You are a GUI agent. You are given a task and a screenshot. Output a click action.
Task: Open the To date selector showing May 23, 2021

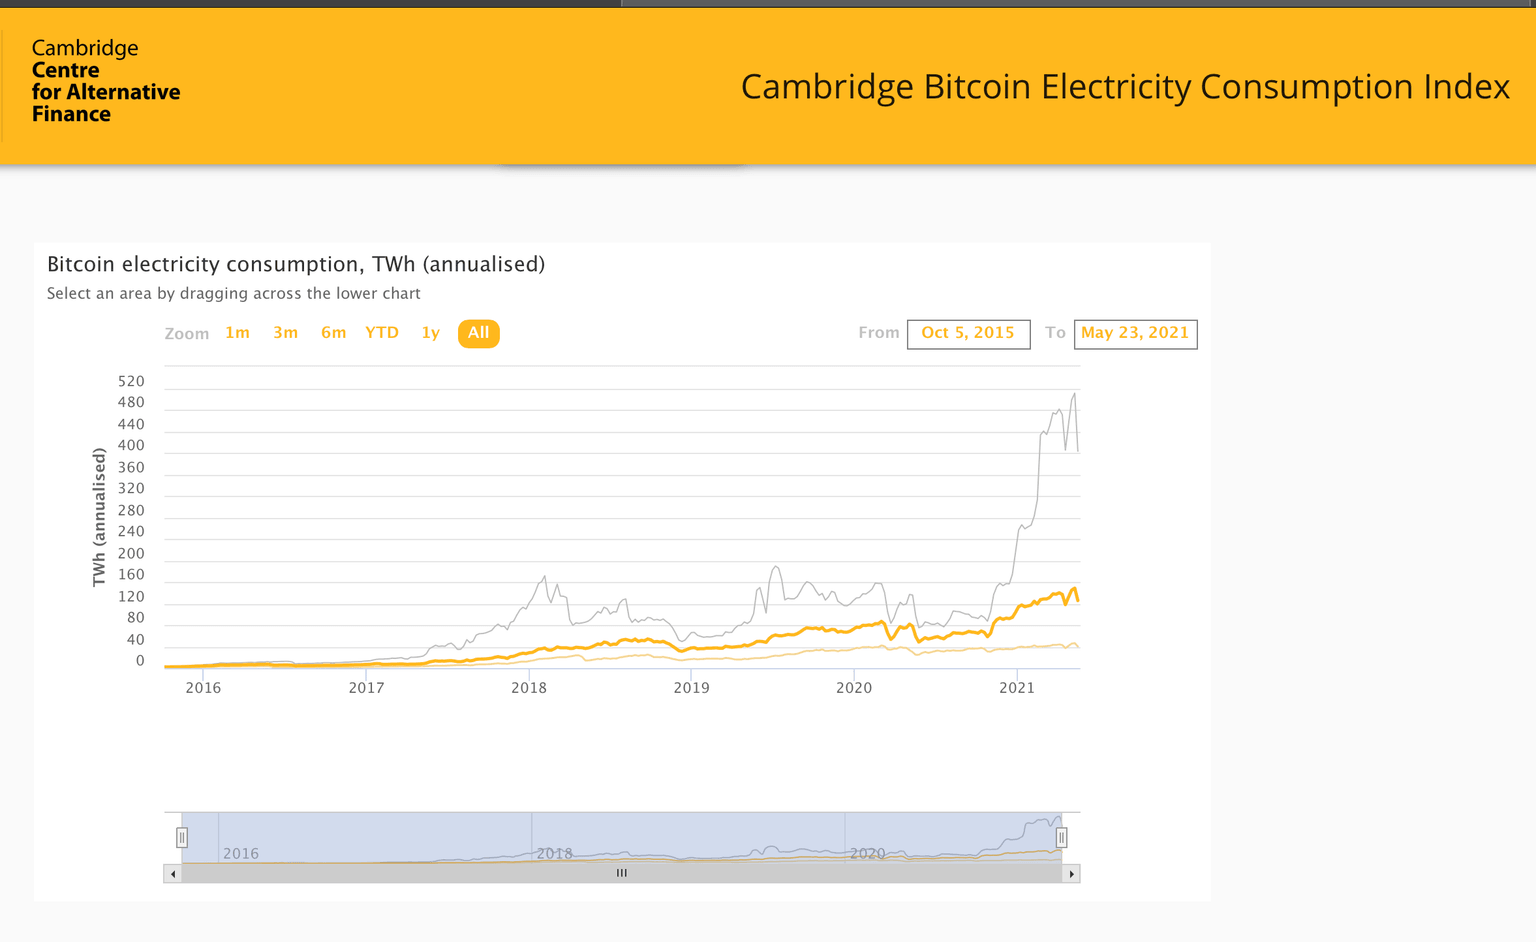pyautogui.click(x=1135, y=333)
